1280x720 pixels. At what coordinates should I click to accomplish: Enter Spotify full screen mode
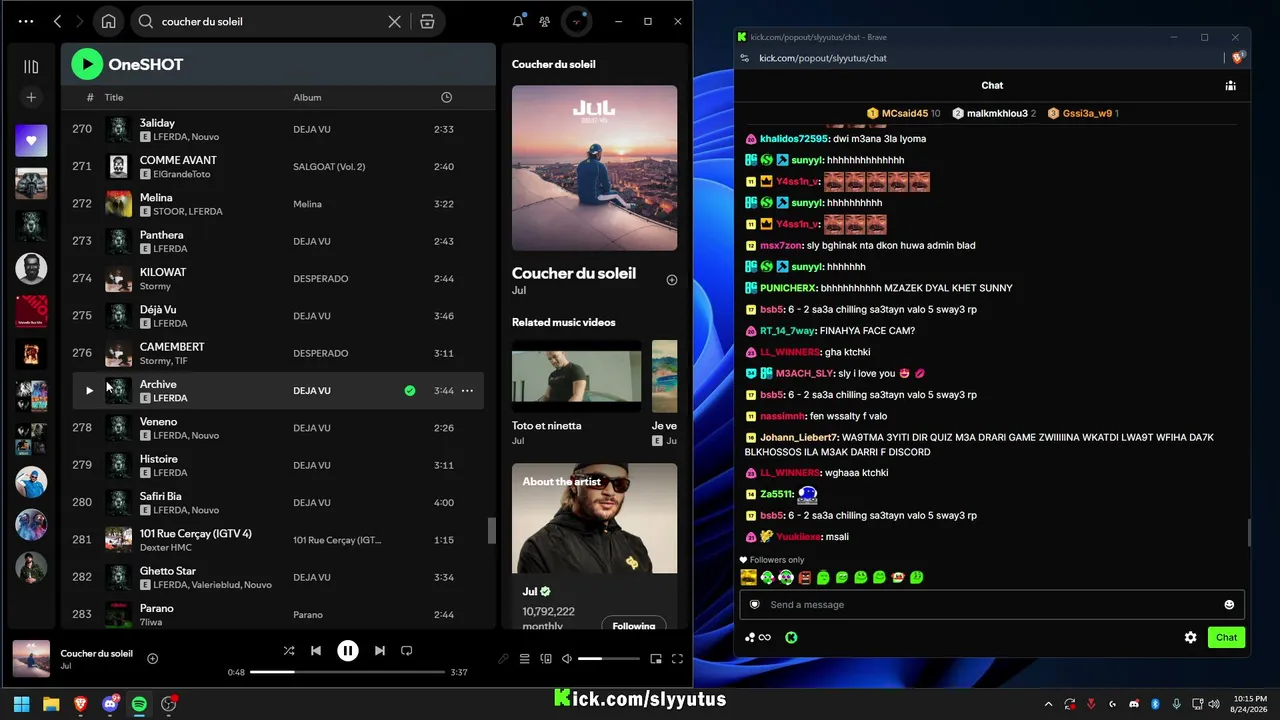tap(677, 659)
